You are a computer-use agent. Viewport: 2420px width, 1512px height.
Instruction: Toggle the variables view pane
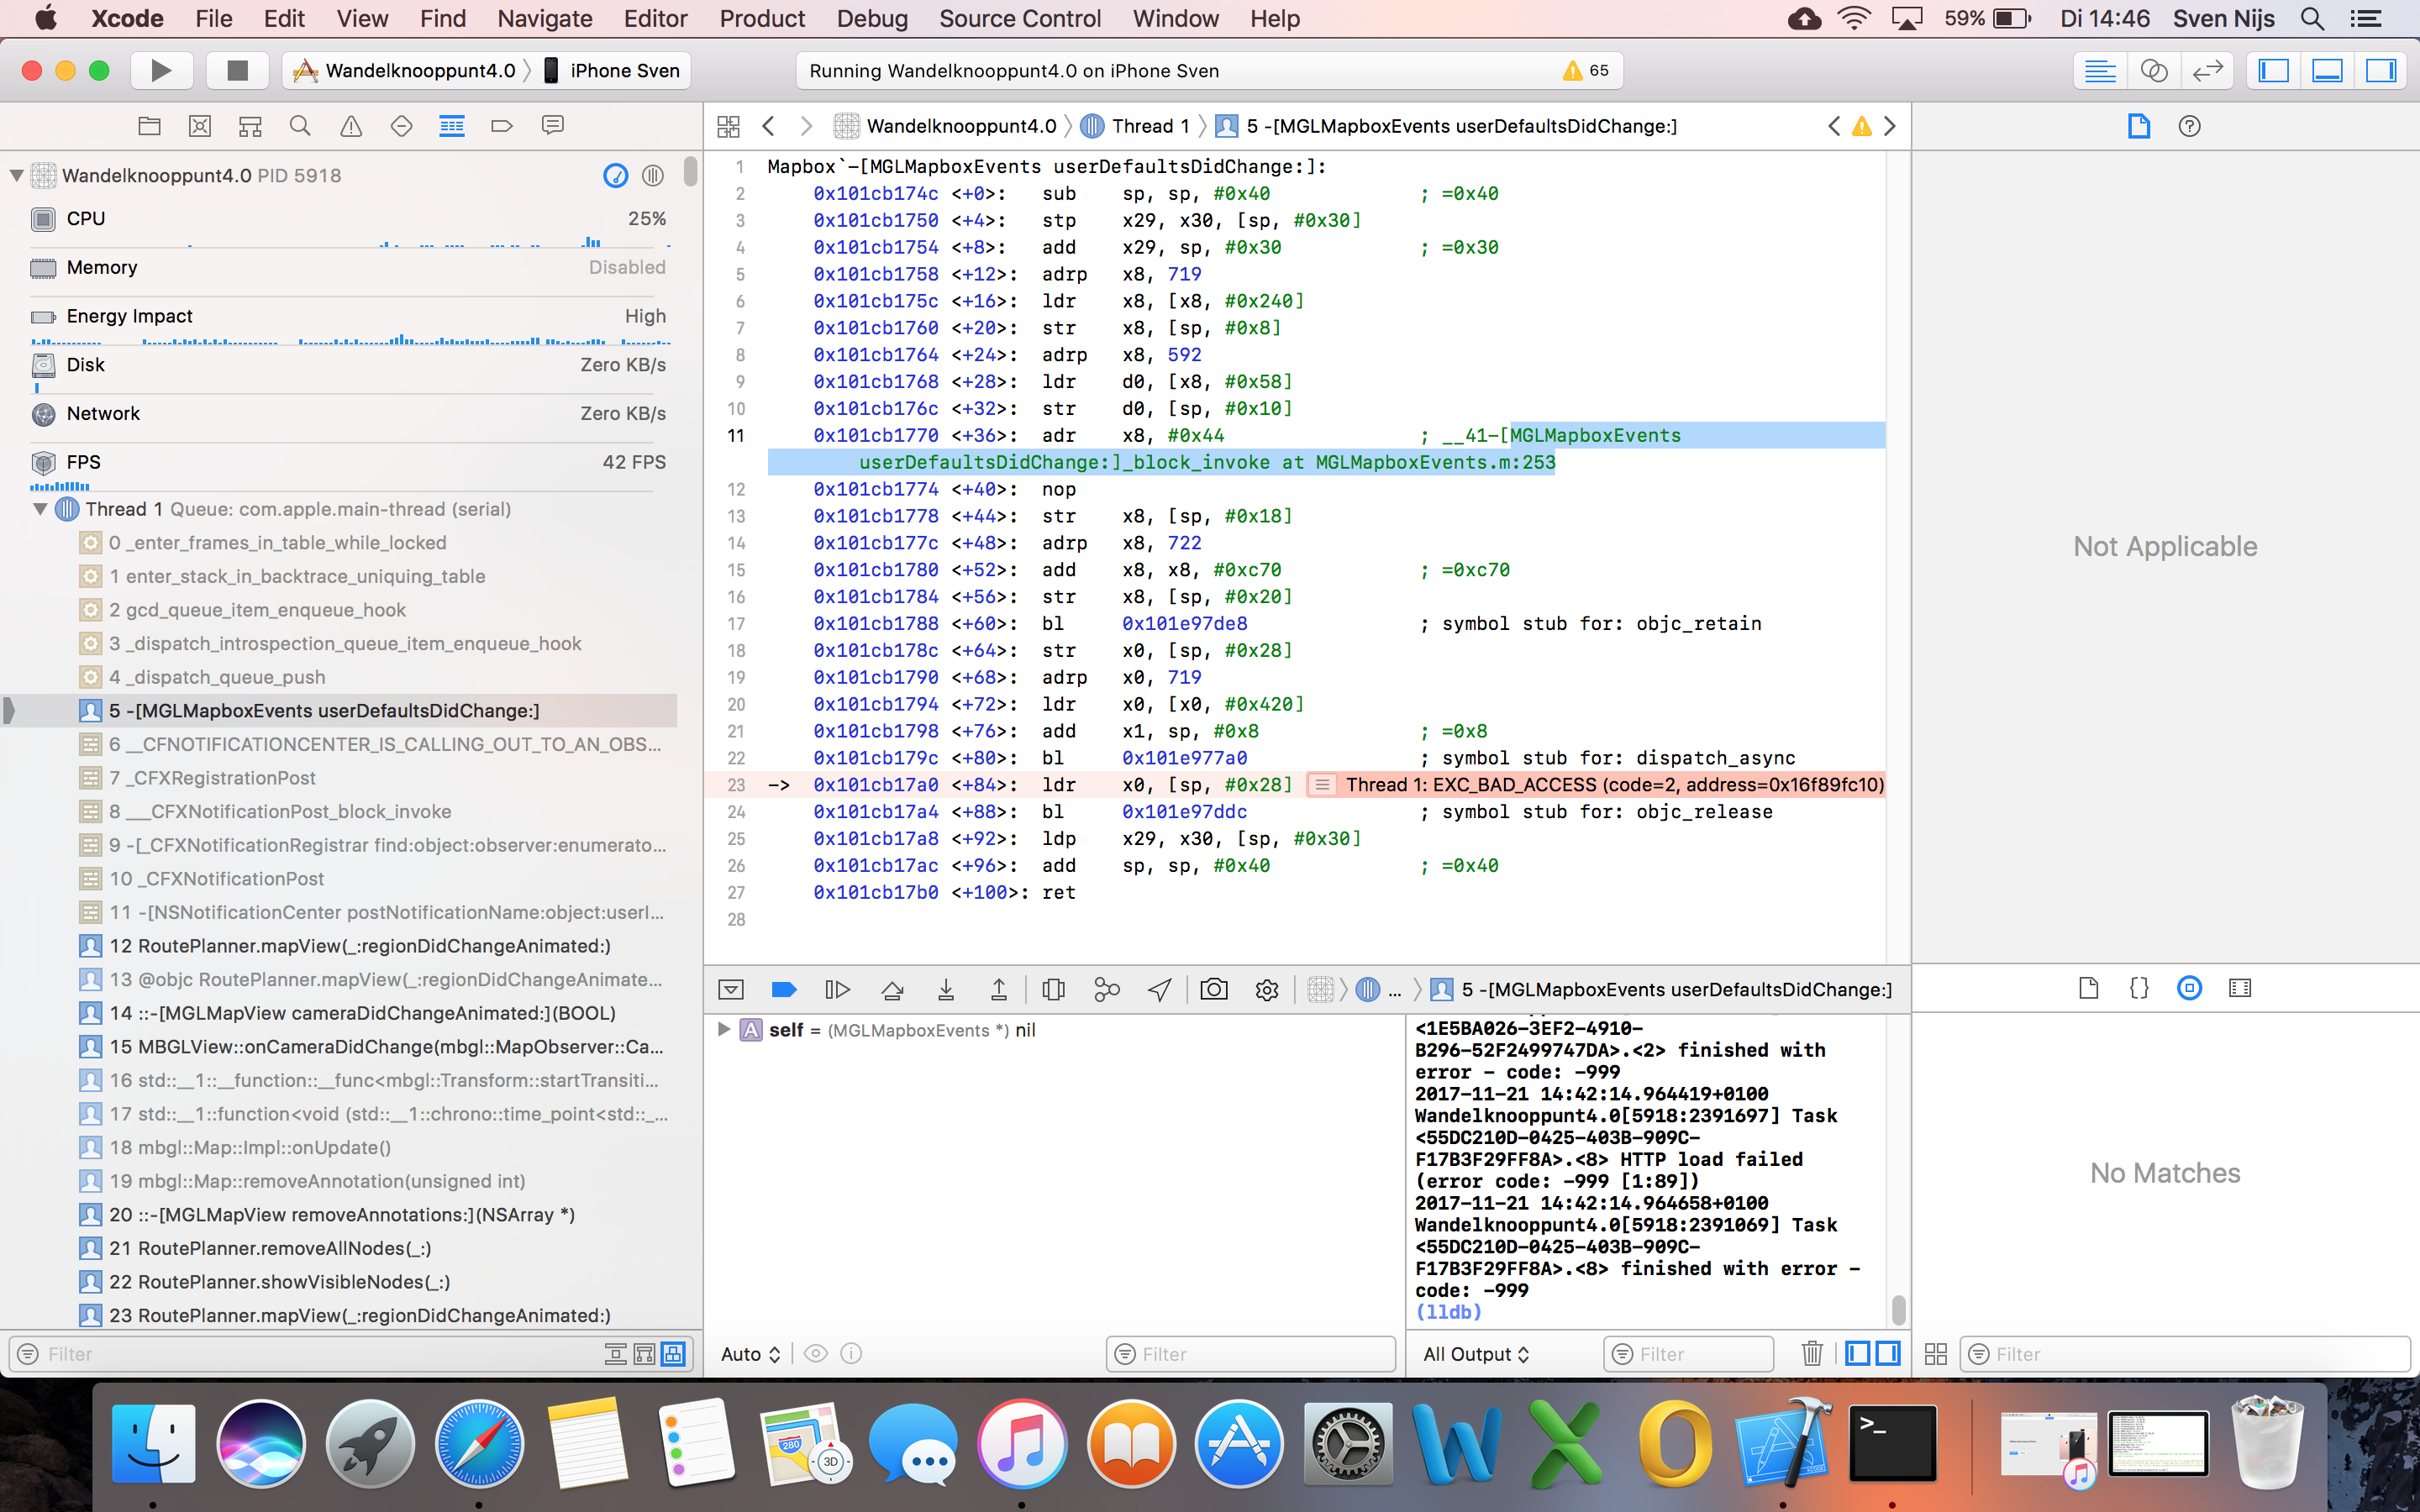coord(1857,1353)
